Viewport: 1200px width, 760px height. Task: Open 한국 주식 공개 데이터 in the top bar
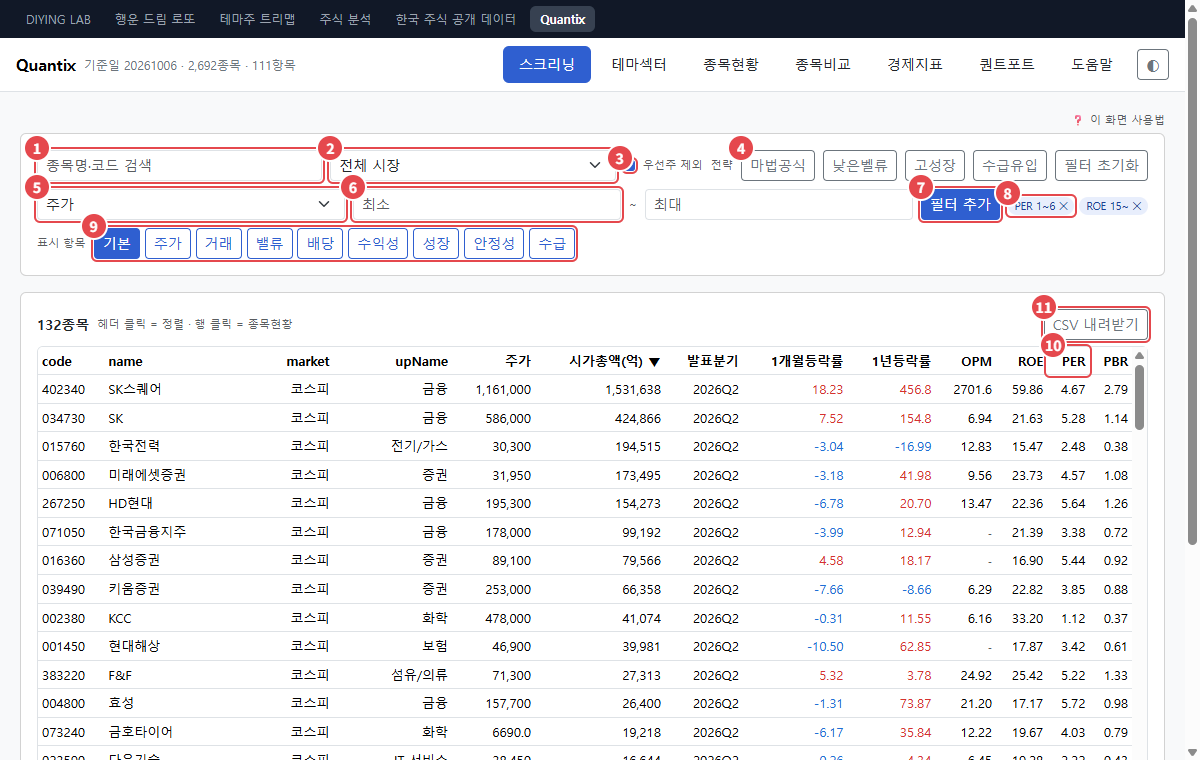[456, 19]
